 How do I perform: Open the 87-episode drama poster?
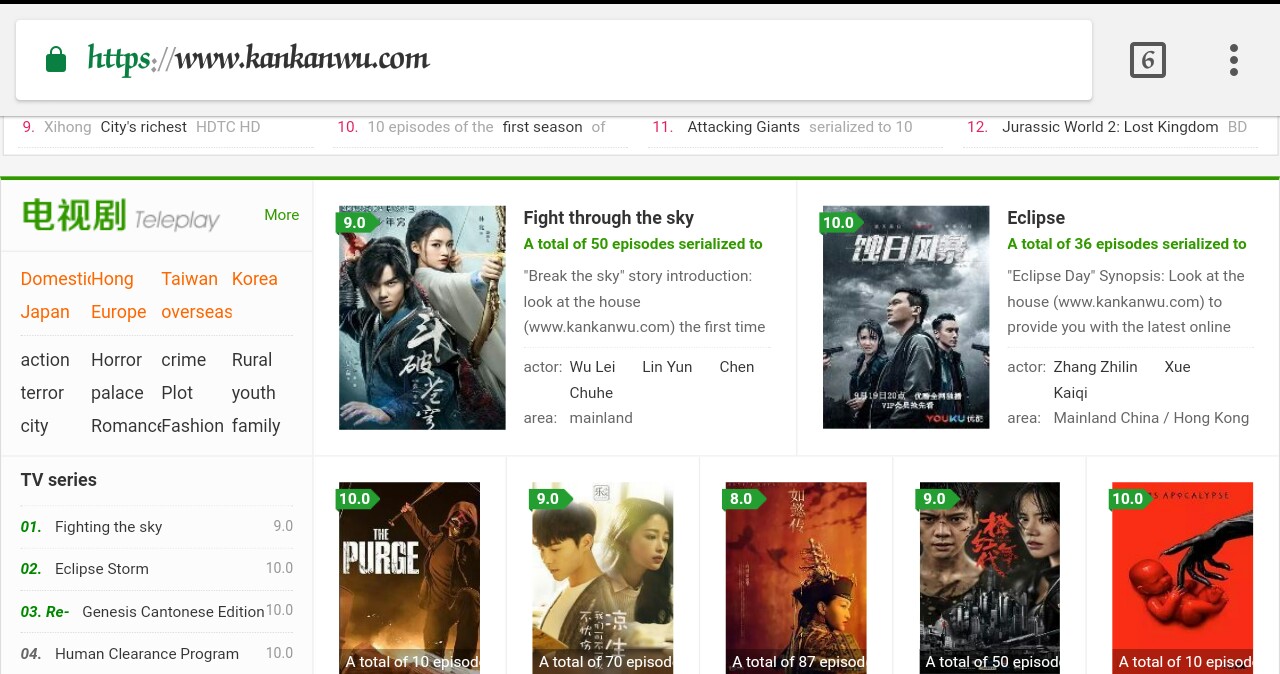pyautogui.click(x=796, y=578)
